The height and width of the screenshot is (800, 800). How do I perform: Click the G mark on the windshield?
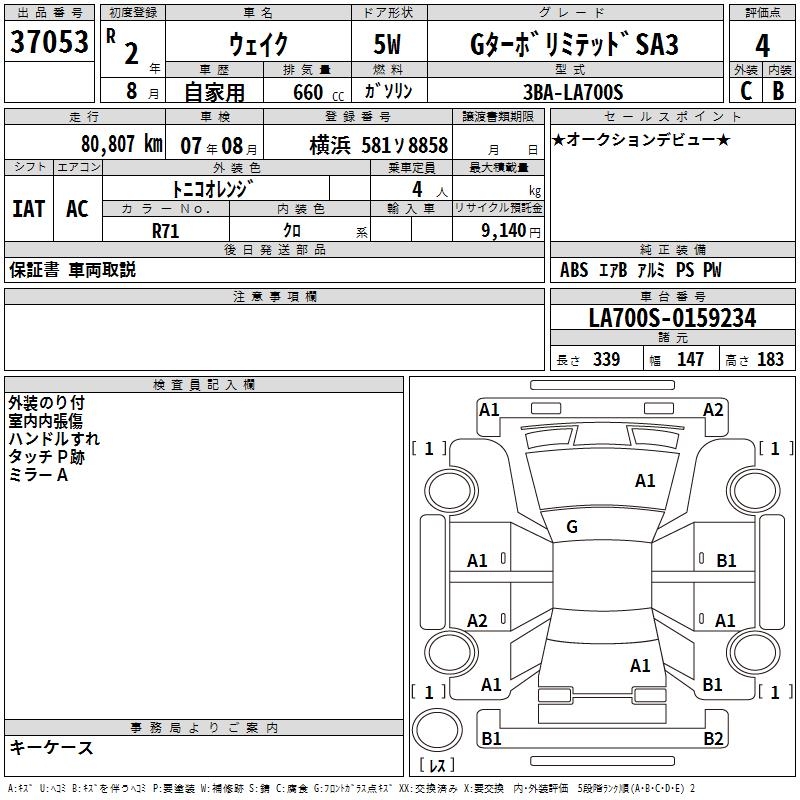[571, 526]
